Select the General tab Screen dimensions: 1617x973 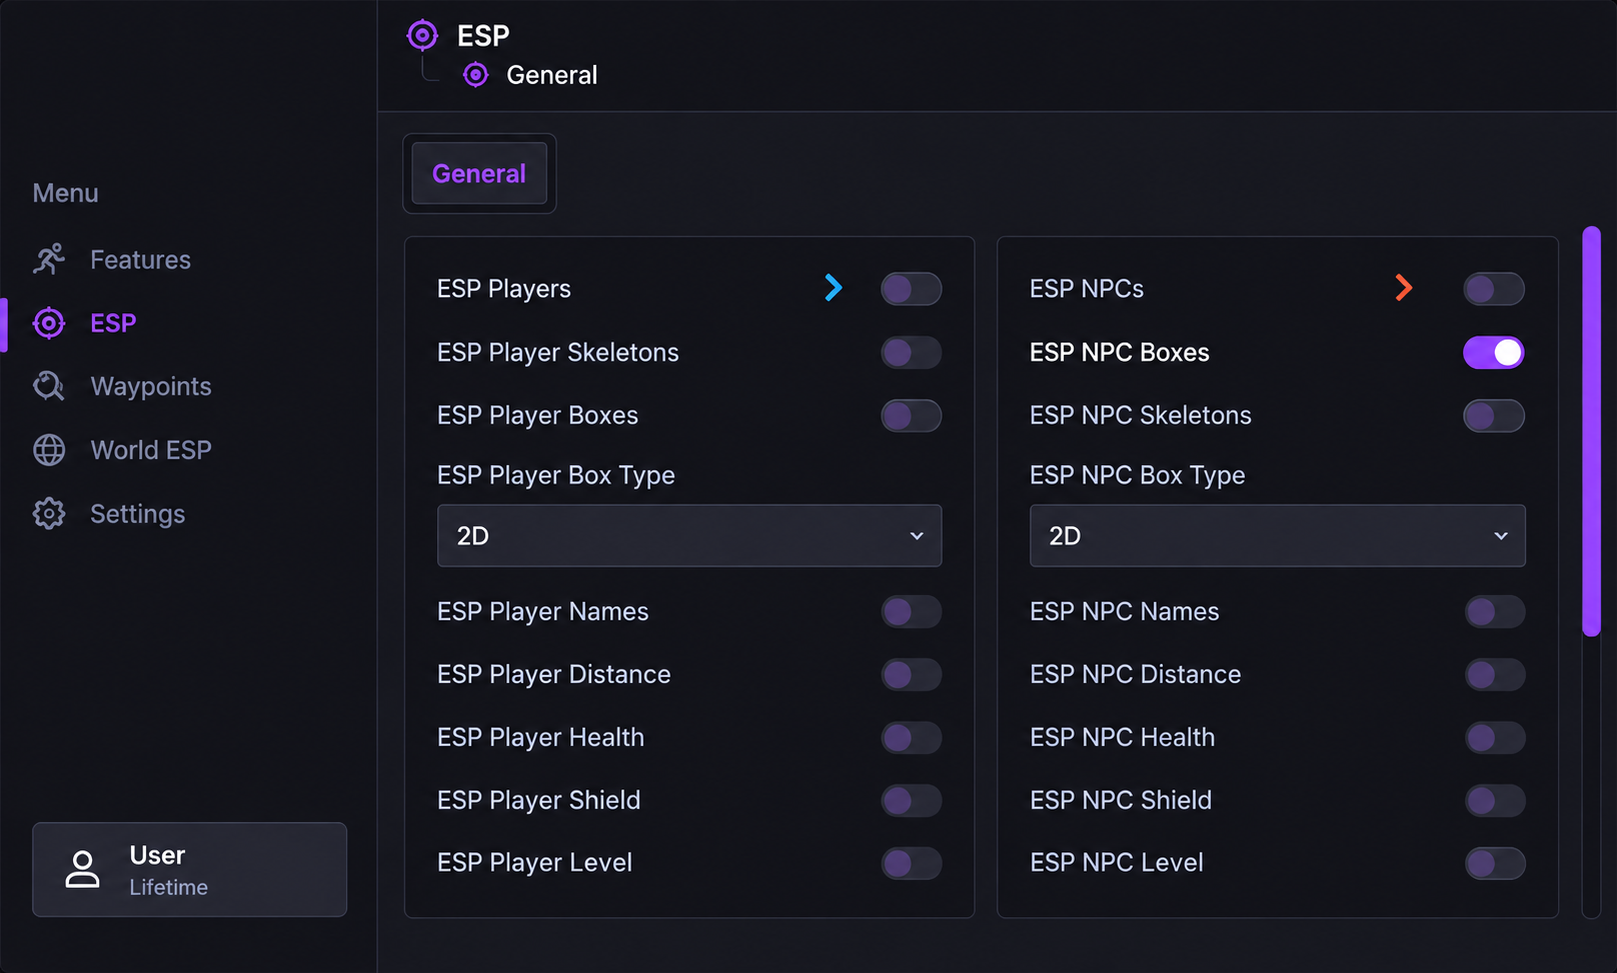479,173
